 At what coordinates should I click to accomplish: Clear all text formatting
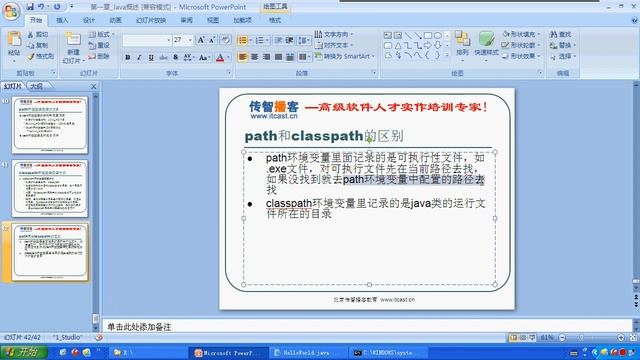click(225, 40)
